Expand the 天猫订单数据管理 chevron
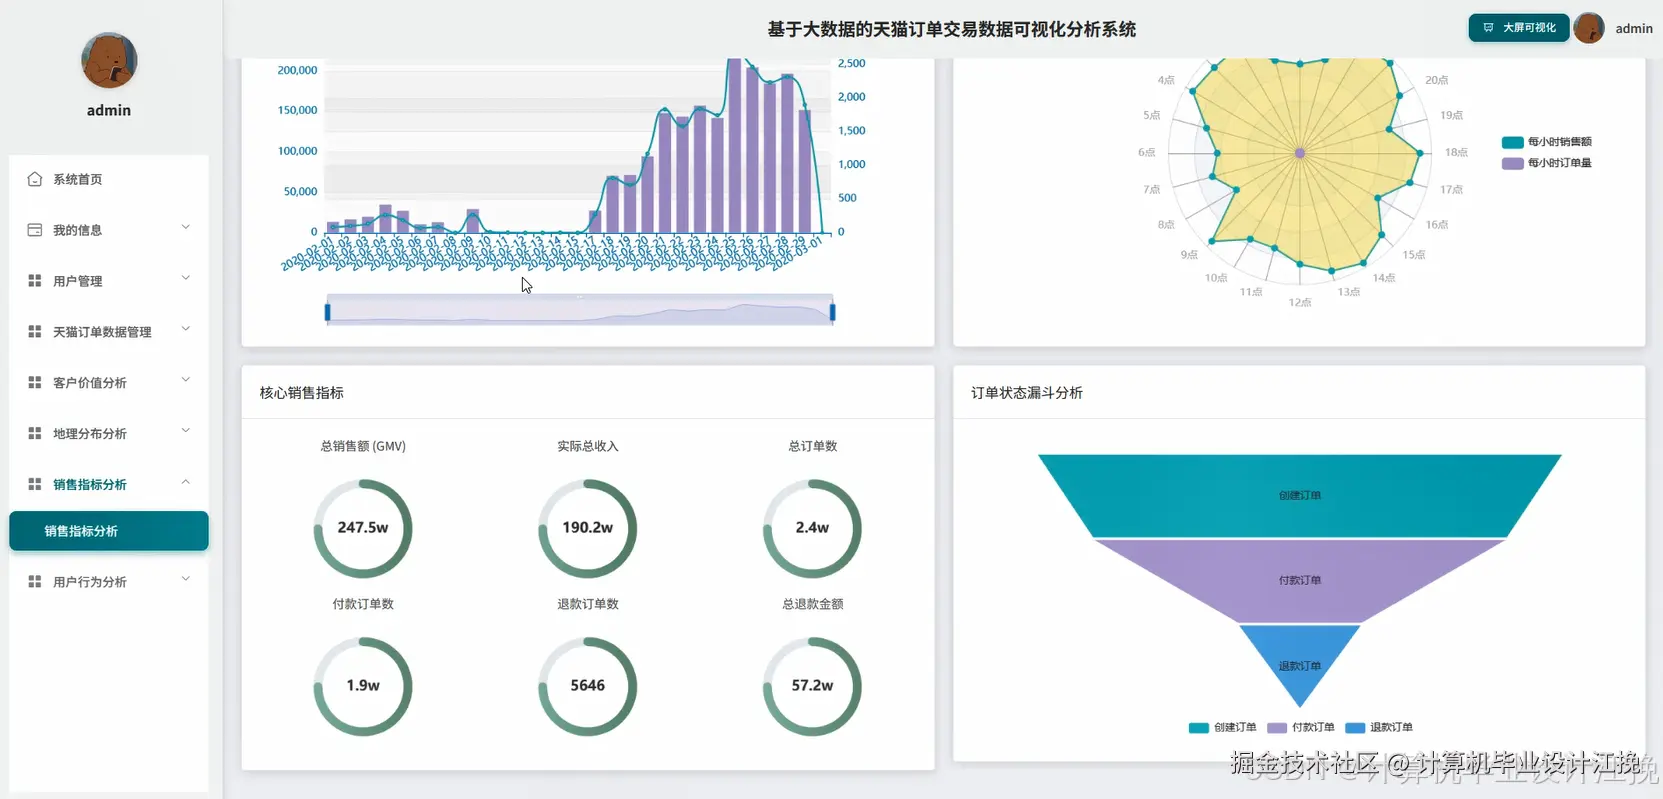This screenshot has height=799, width=1663. tap(186, 330)
